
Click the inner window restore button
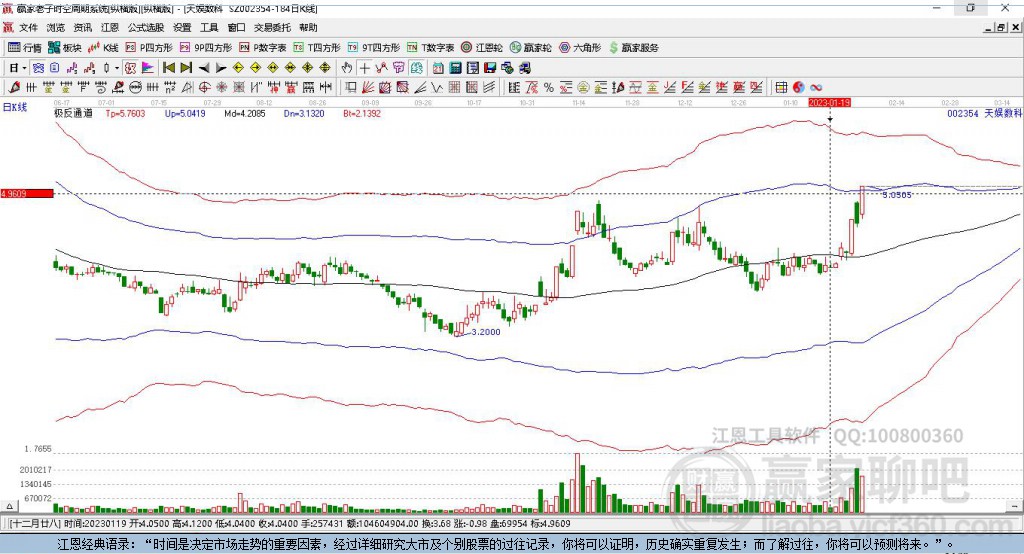(1002, 27)
